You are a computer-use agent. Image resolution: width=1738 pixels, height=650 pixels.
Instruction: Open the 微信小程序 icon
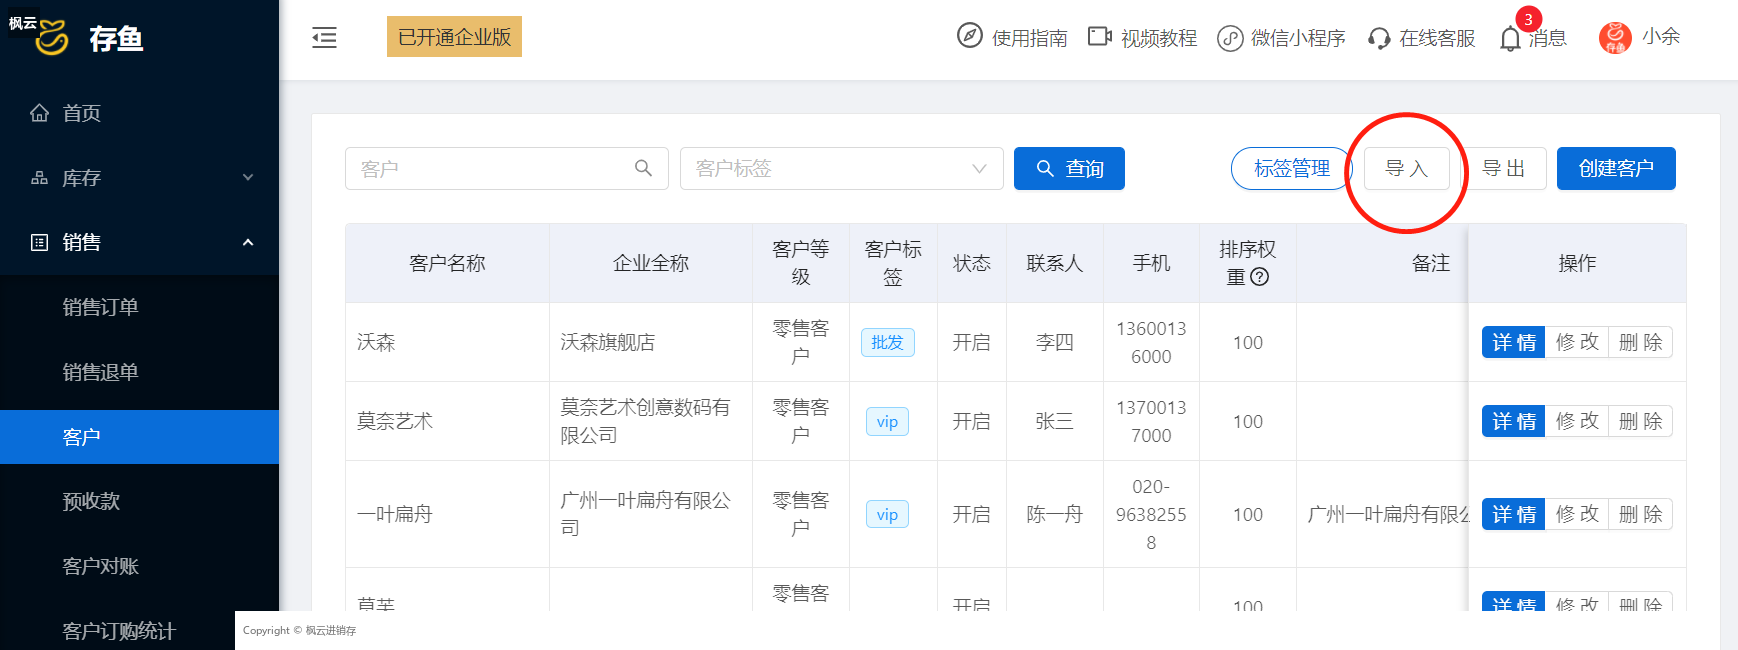coord(1230,38)
